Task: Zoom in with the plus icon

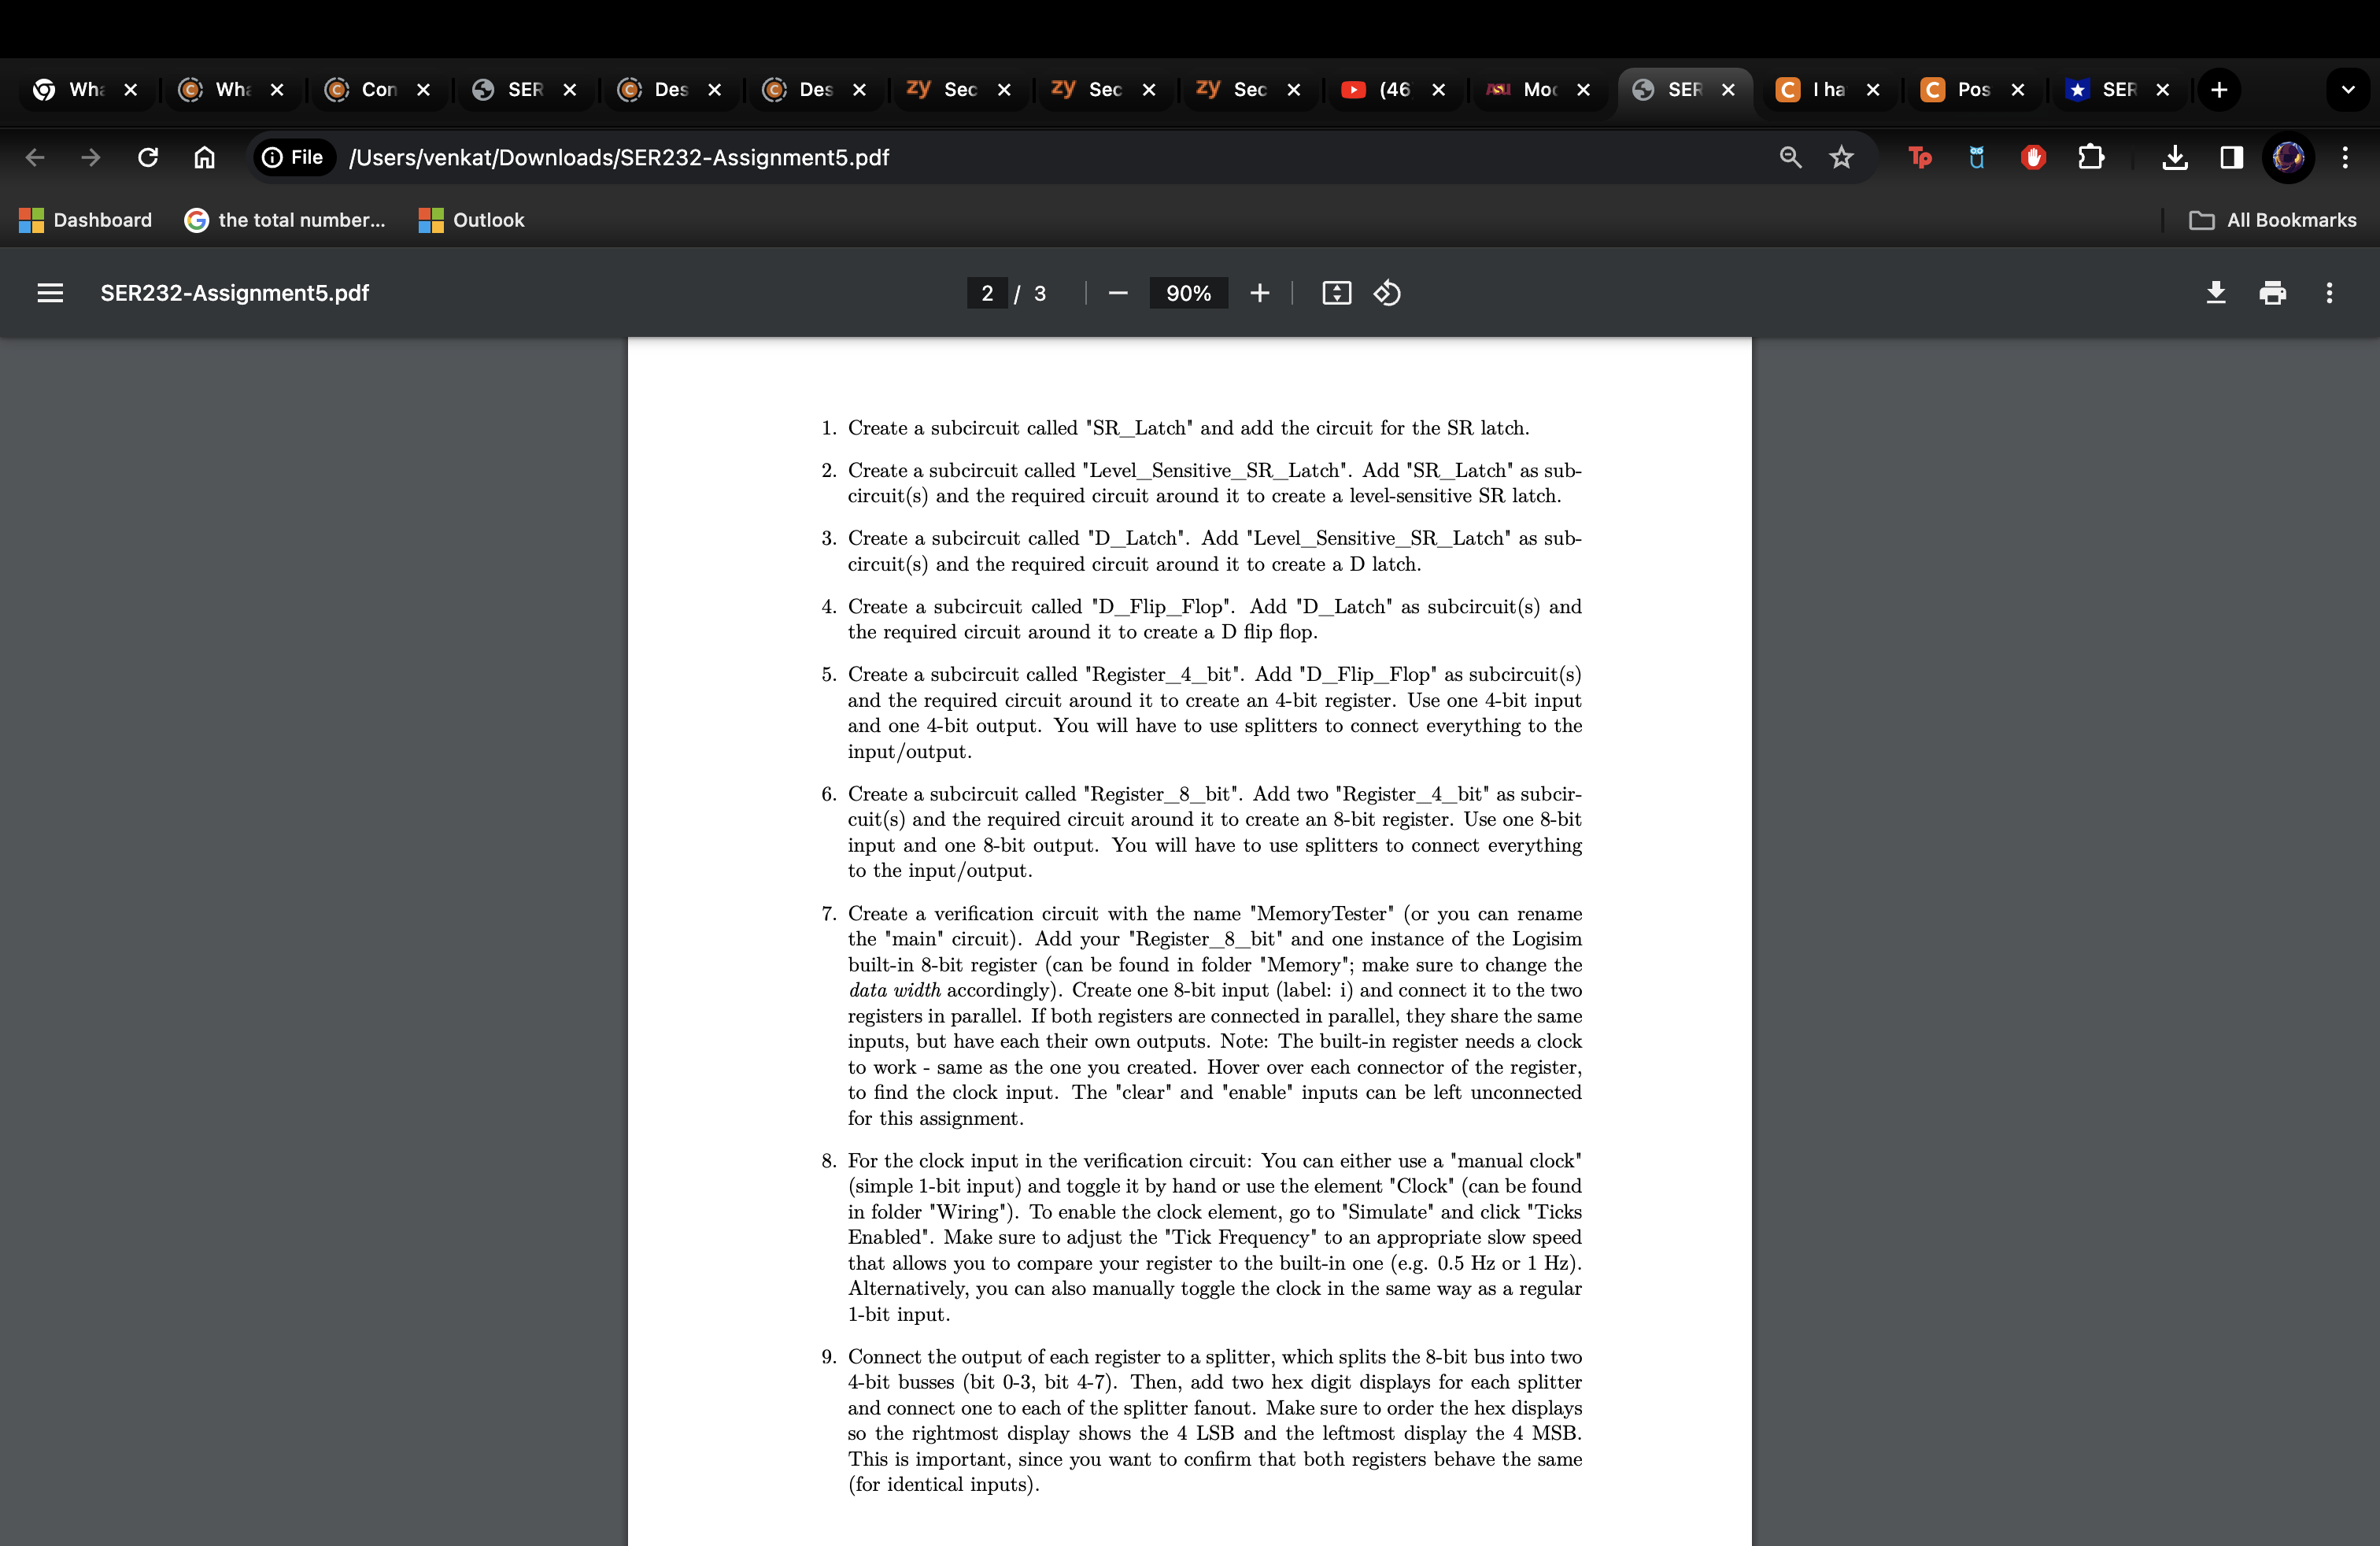Action: (1260, 293)
